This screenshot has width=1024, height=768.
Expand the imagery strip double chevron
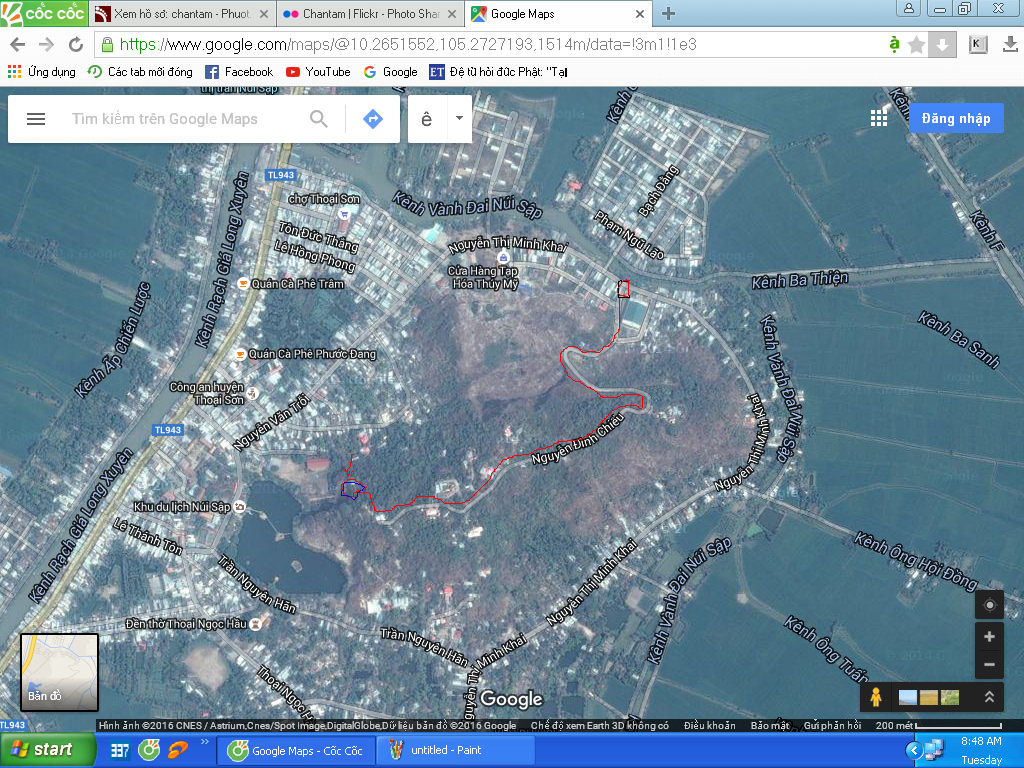tap(989, 697)
